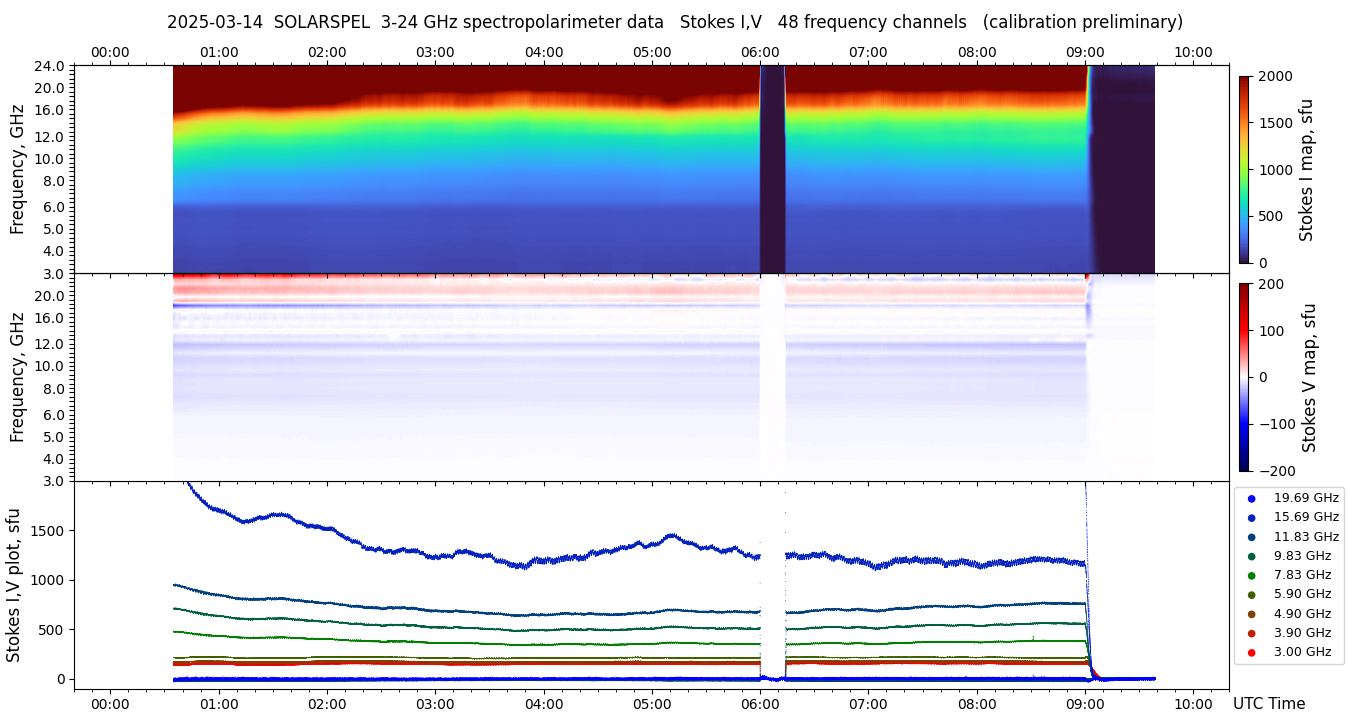The image size is (1350, 725).
Task: Click the 4.90 GHz brown legend dot
Action: click(x=1251, y=614)
